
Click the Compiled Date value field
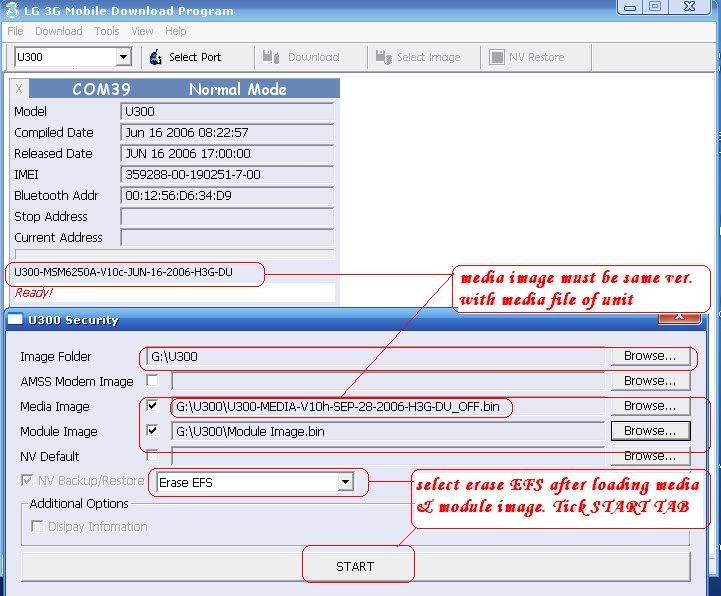click(x=227, y=133)
